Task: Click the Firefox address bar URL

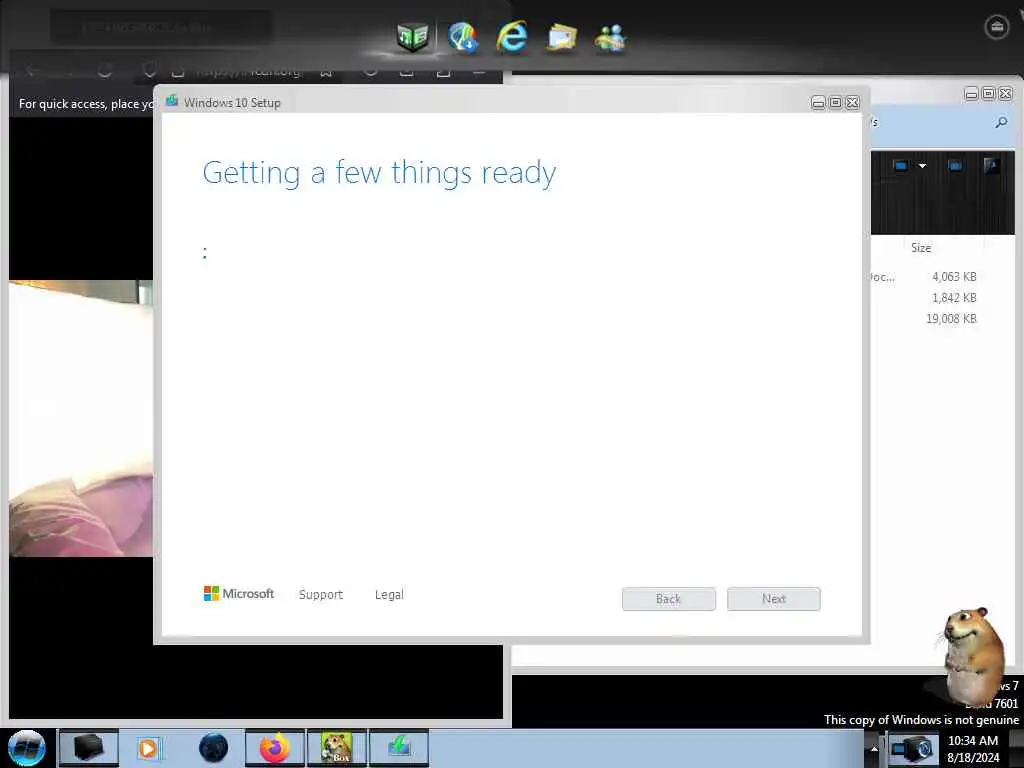Action: [x=248, y=72]
